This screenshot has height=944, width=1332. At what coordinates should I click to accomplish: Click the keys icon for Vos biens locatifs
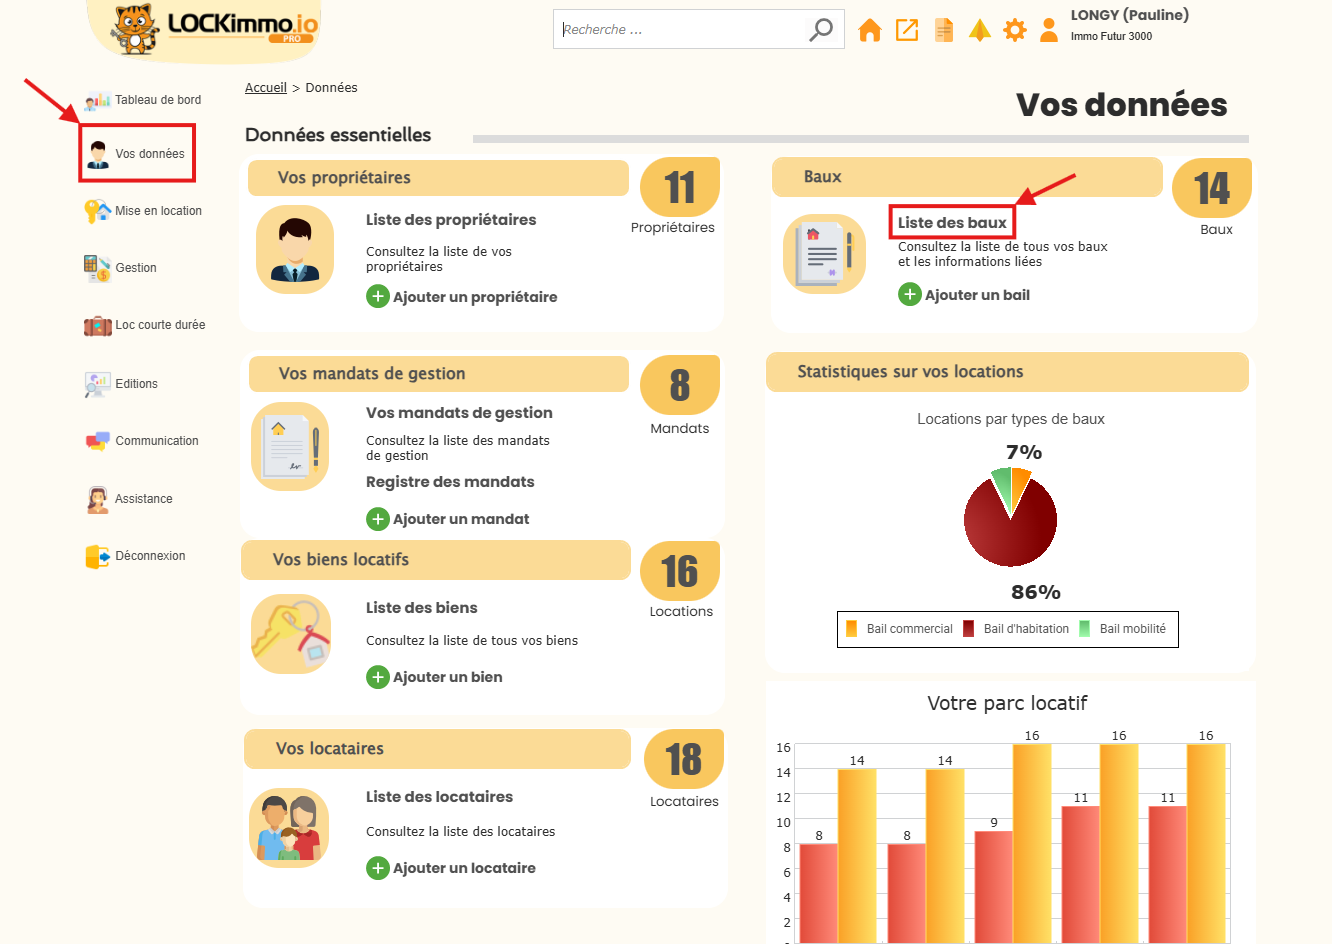291,634
